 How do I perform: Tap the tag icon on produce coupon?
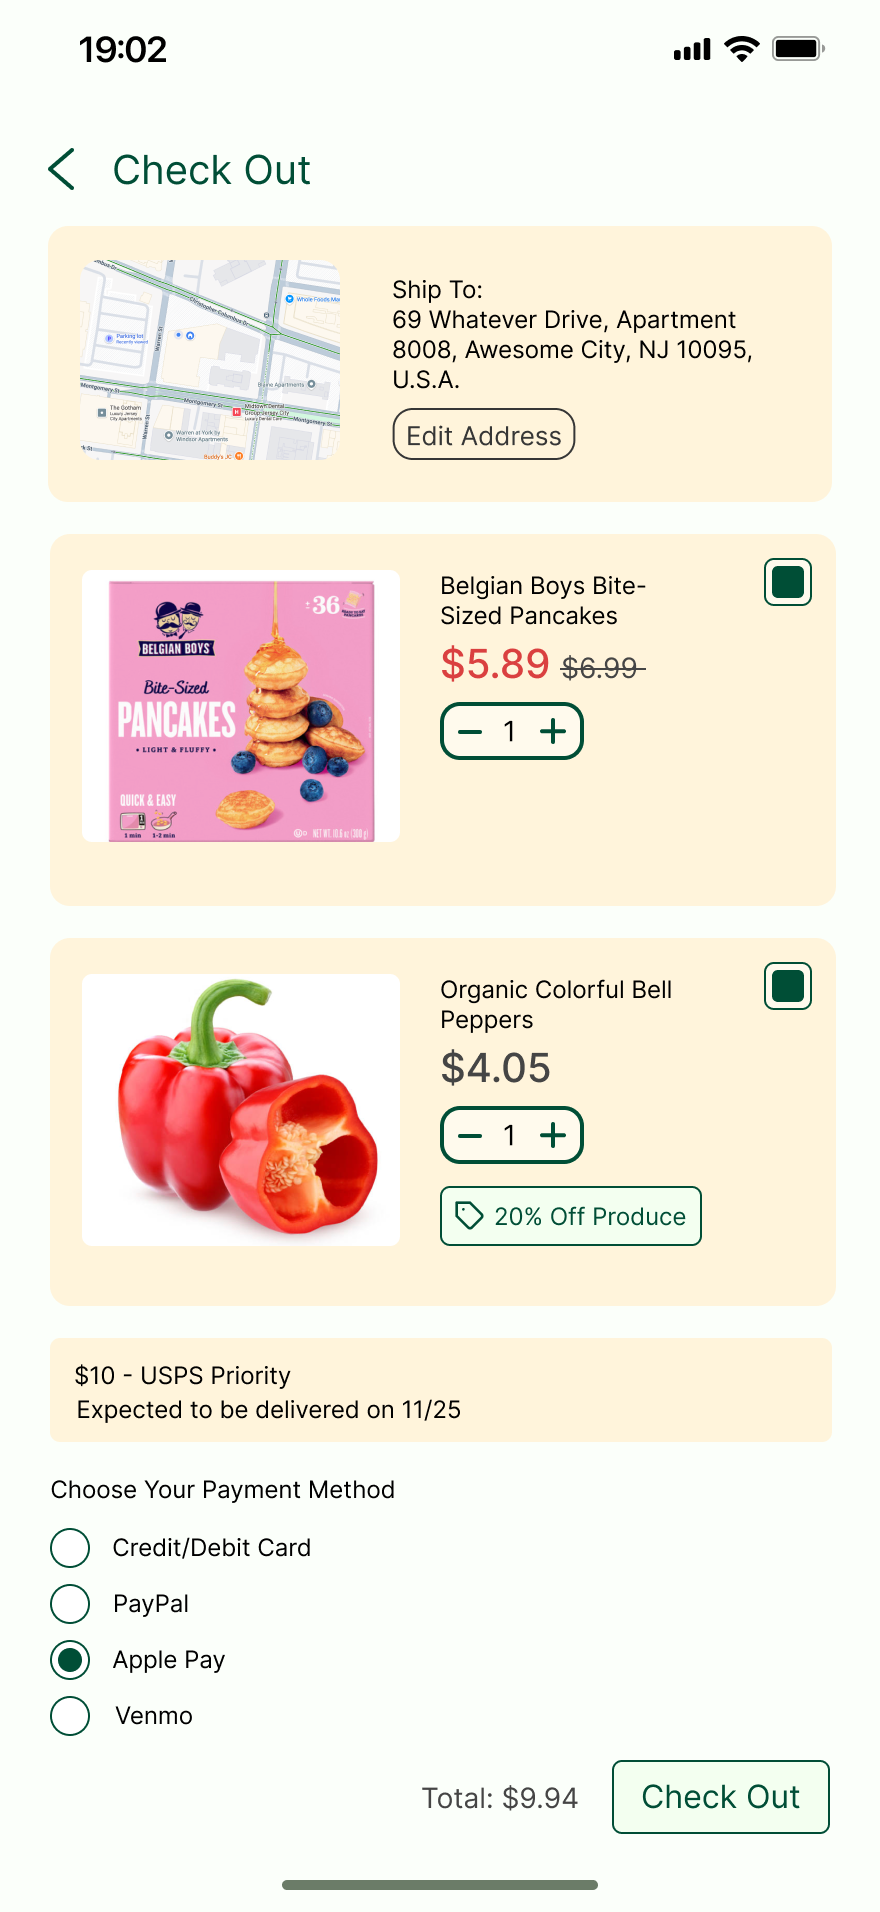[468, 1216]
